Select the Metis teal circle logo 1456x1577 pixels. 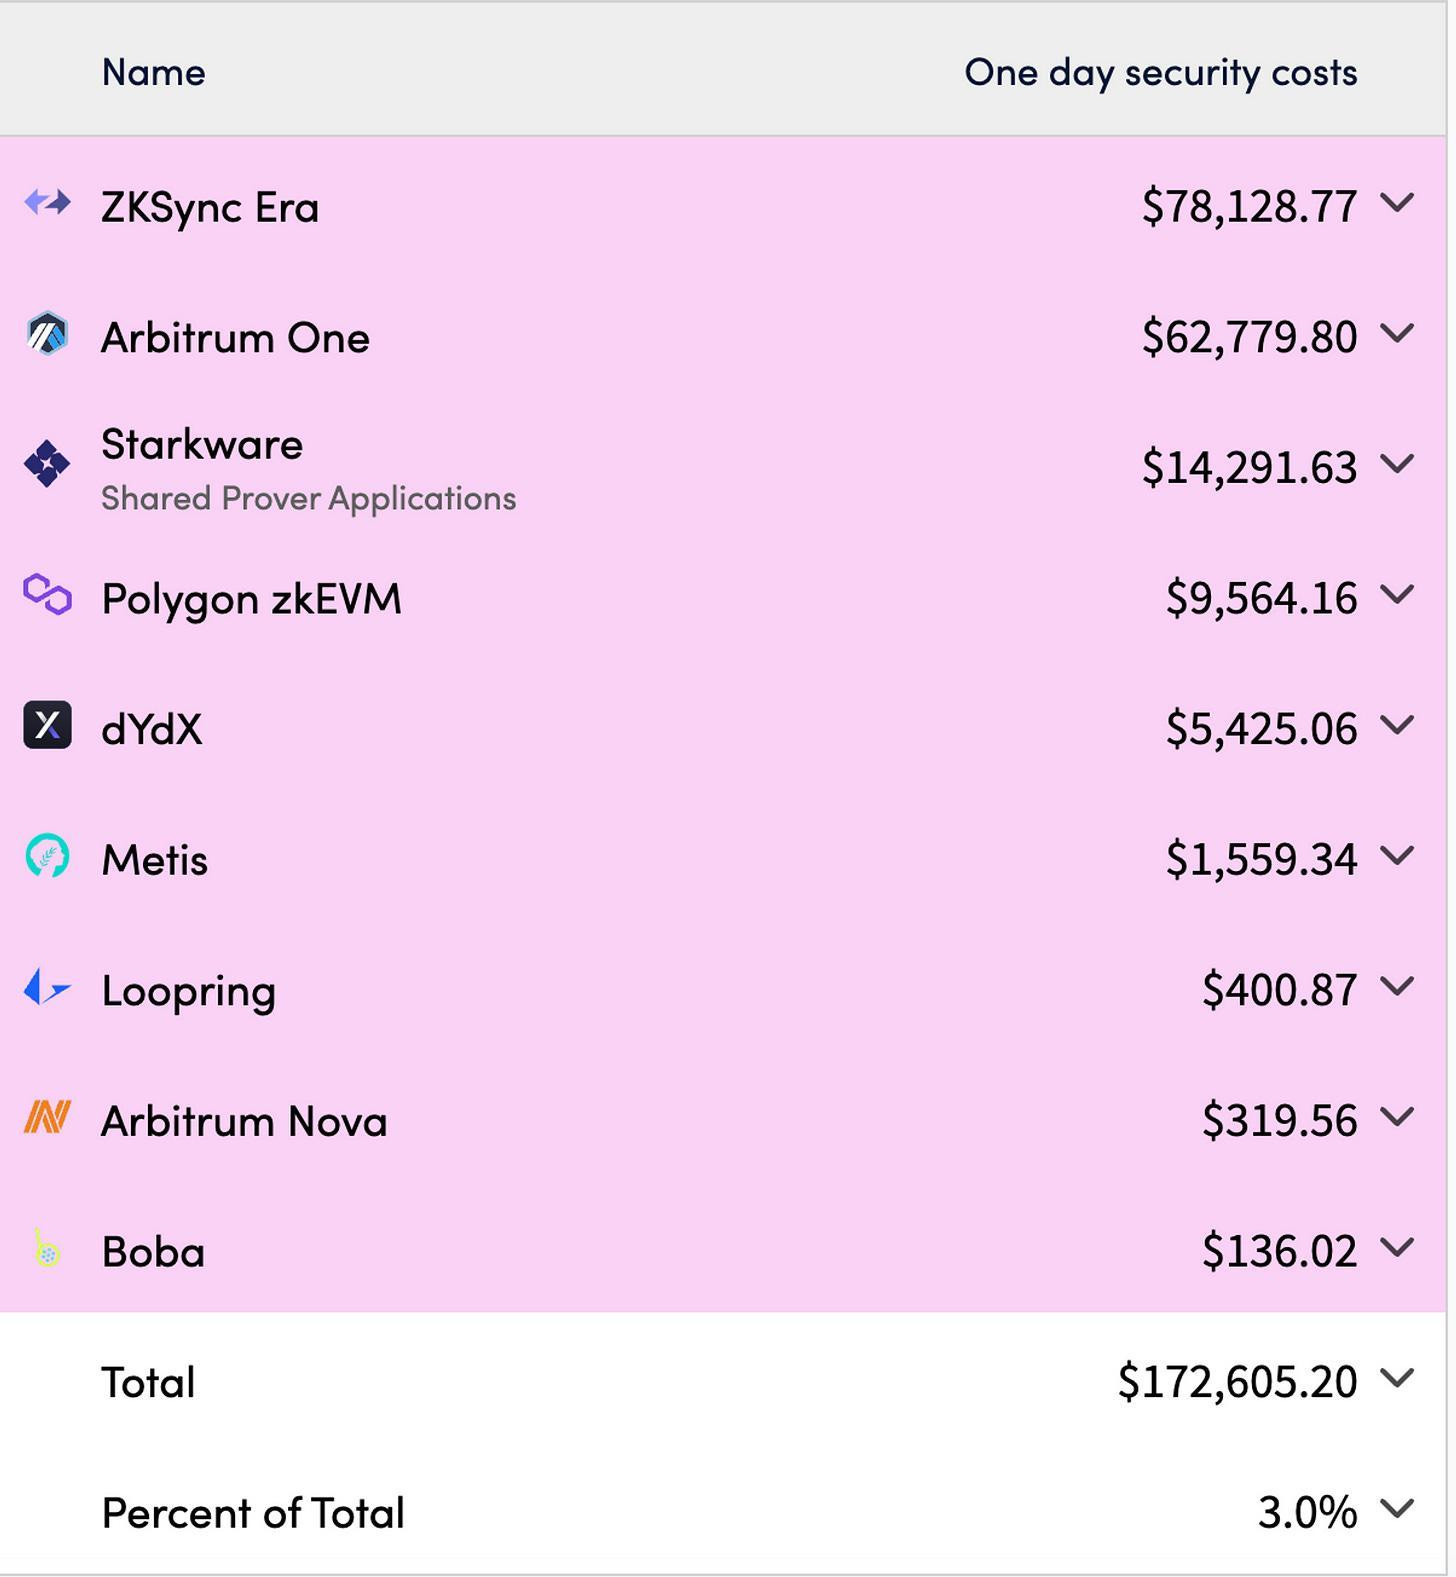coord(47,856)
